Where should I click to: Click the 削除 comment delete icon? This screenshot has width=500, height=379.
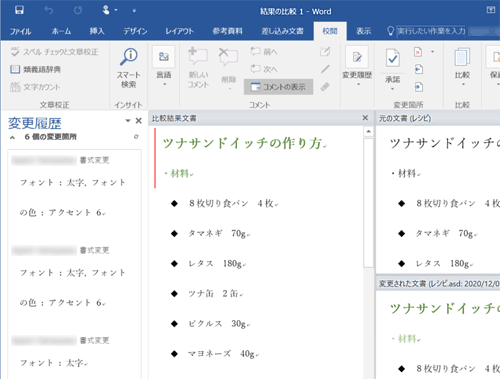coord(229,57)
